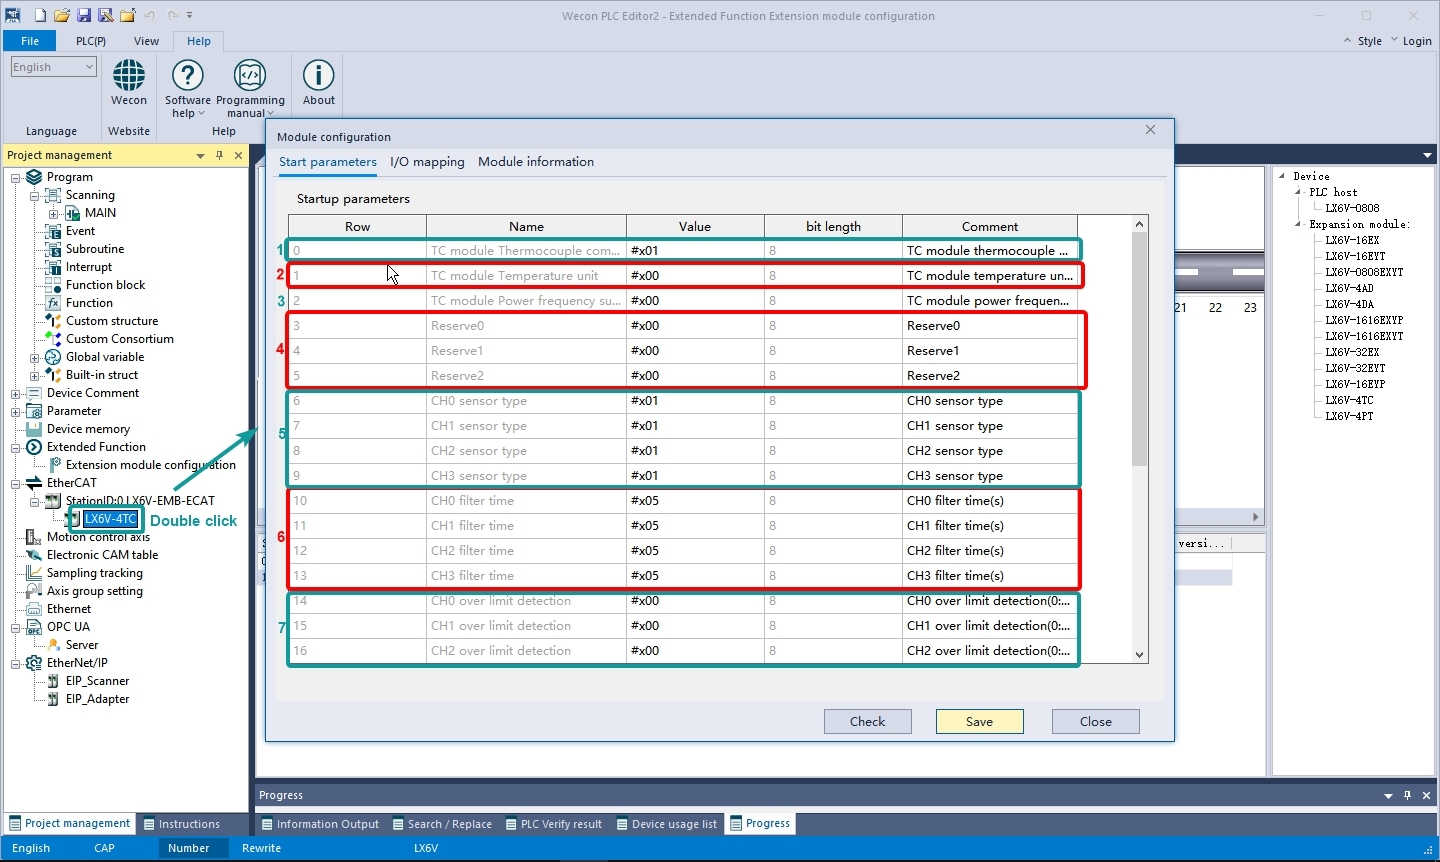Click the scroll down arrow of parameter table
Image resolution: width=1440 pixels, height=862 pixels.
pos(1139,655)
